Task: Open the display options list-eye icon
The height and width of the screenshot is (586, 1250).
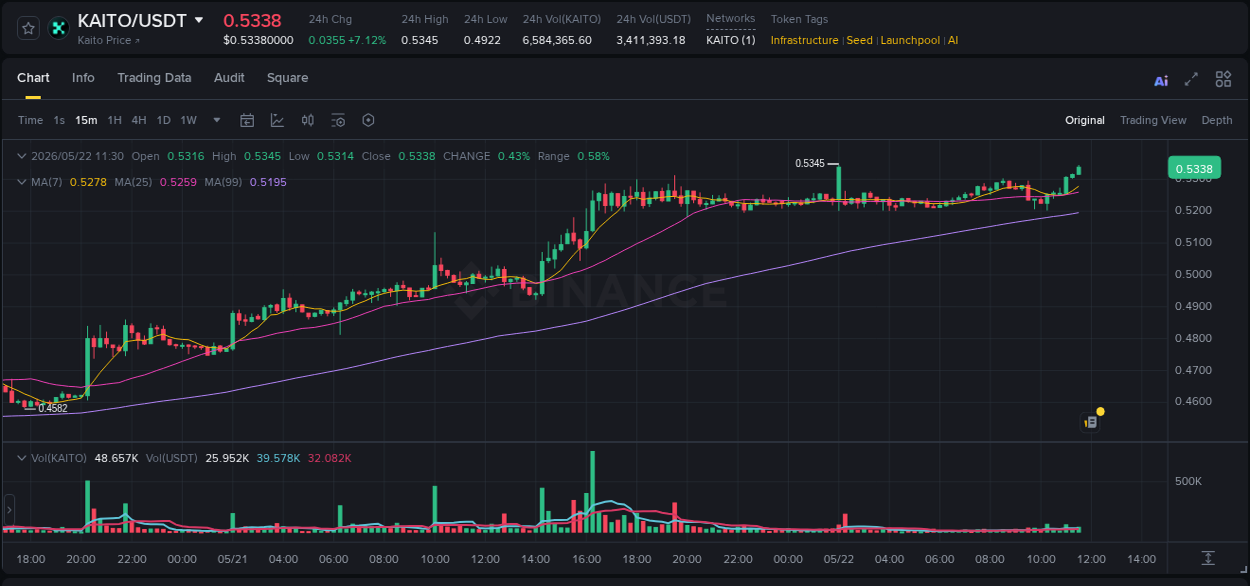Action: (x=338, y=120)
